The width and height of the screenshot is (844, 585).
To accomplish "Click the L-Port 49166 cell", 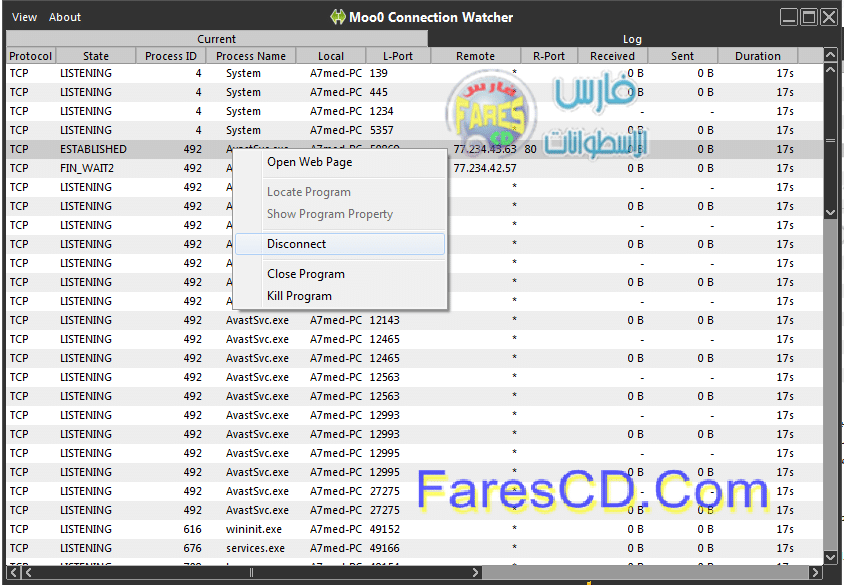I will [384, 548].
